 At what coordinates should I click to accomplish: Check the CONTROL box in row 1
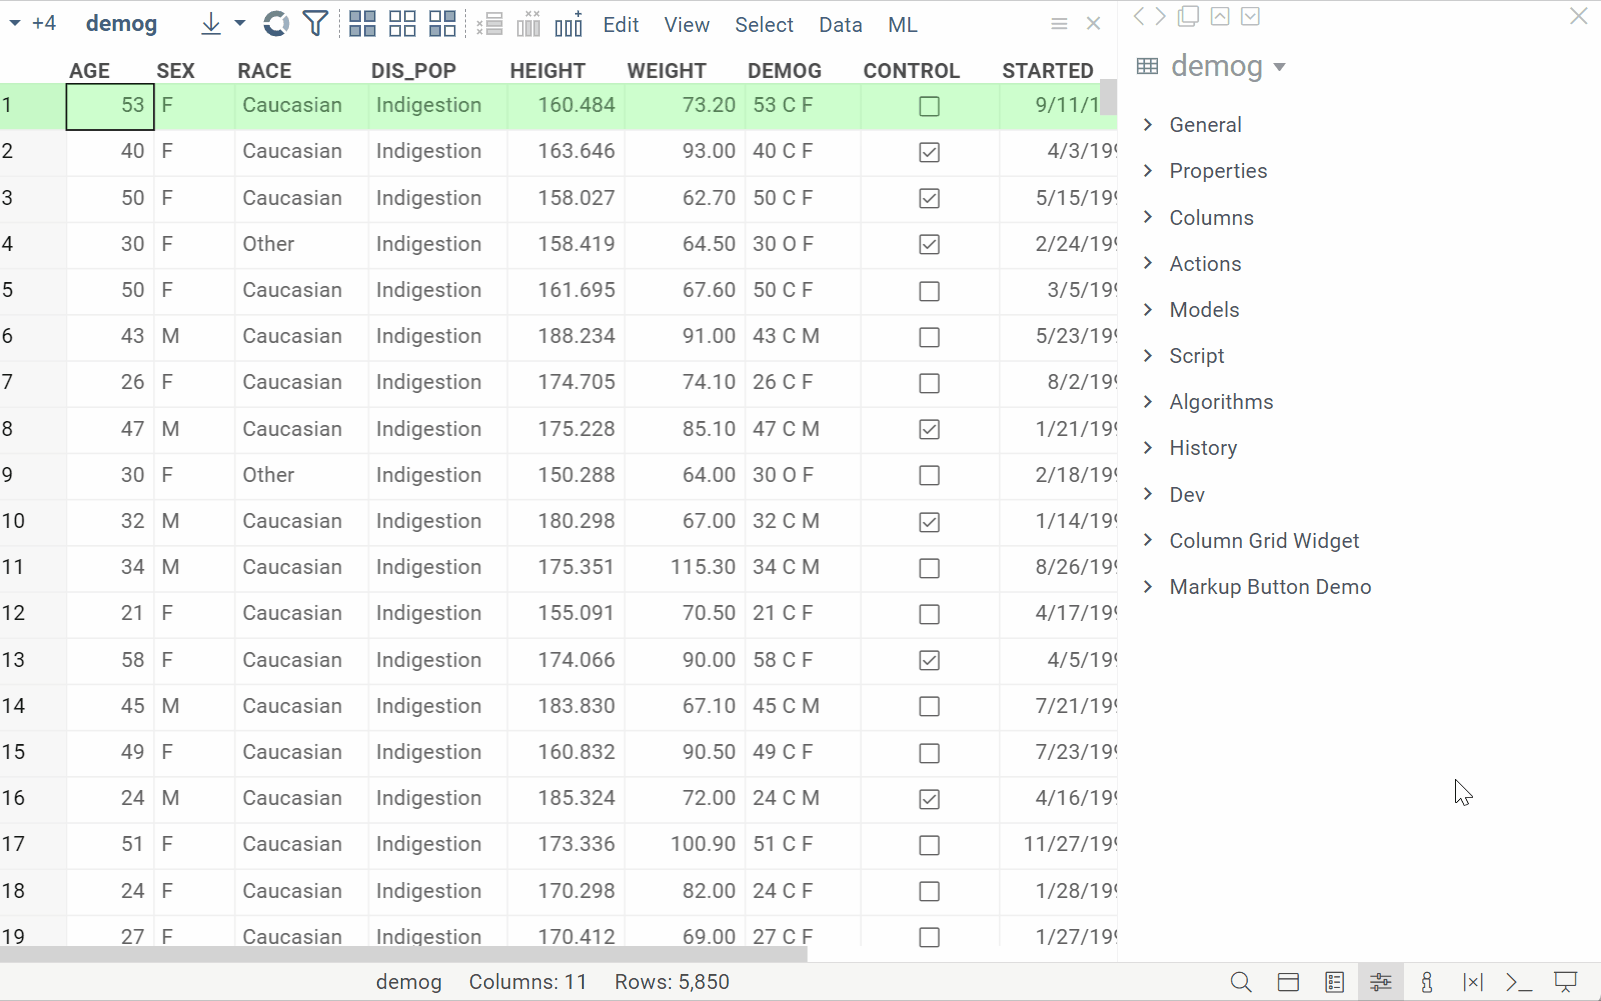[x=929, y=106]
